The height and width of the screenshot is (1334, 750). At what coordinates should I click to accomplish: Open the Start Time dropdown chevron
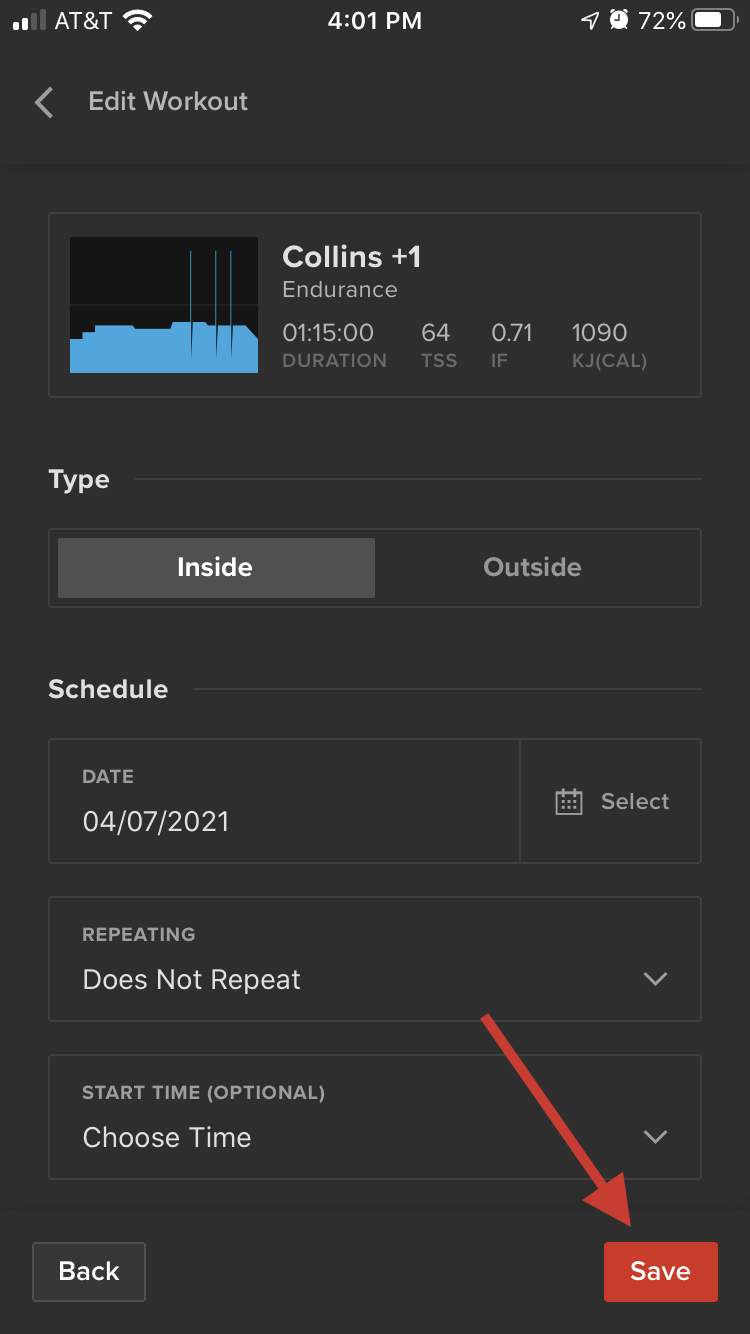tap(655, 1137)
